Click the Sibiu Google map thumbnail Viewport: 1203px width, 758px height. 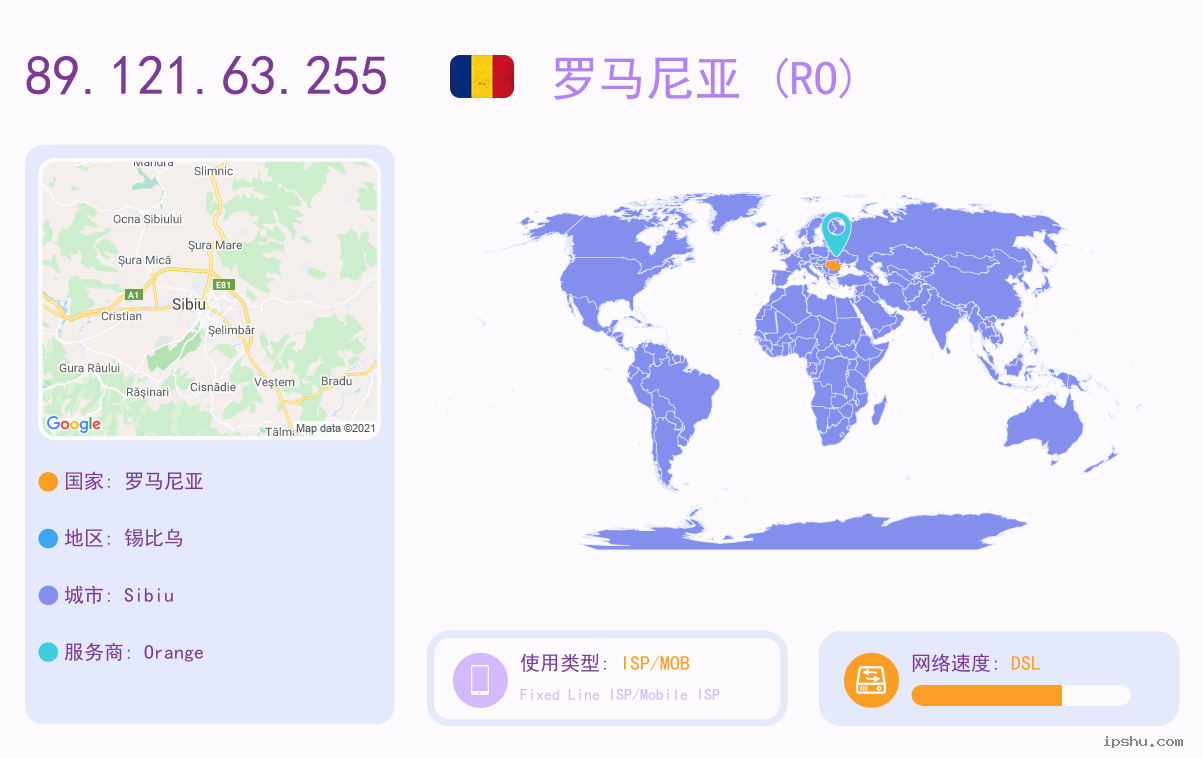pyautogui.click(x=210, y=299)
